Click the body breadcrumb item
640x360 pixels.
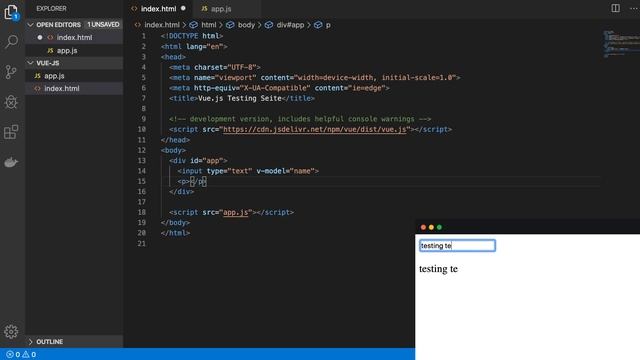[246, 25]
